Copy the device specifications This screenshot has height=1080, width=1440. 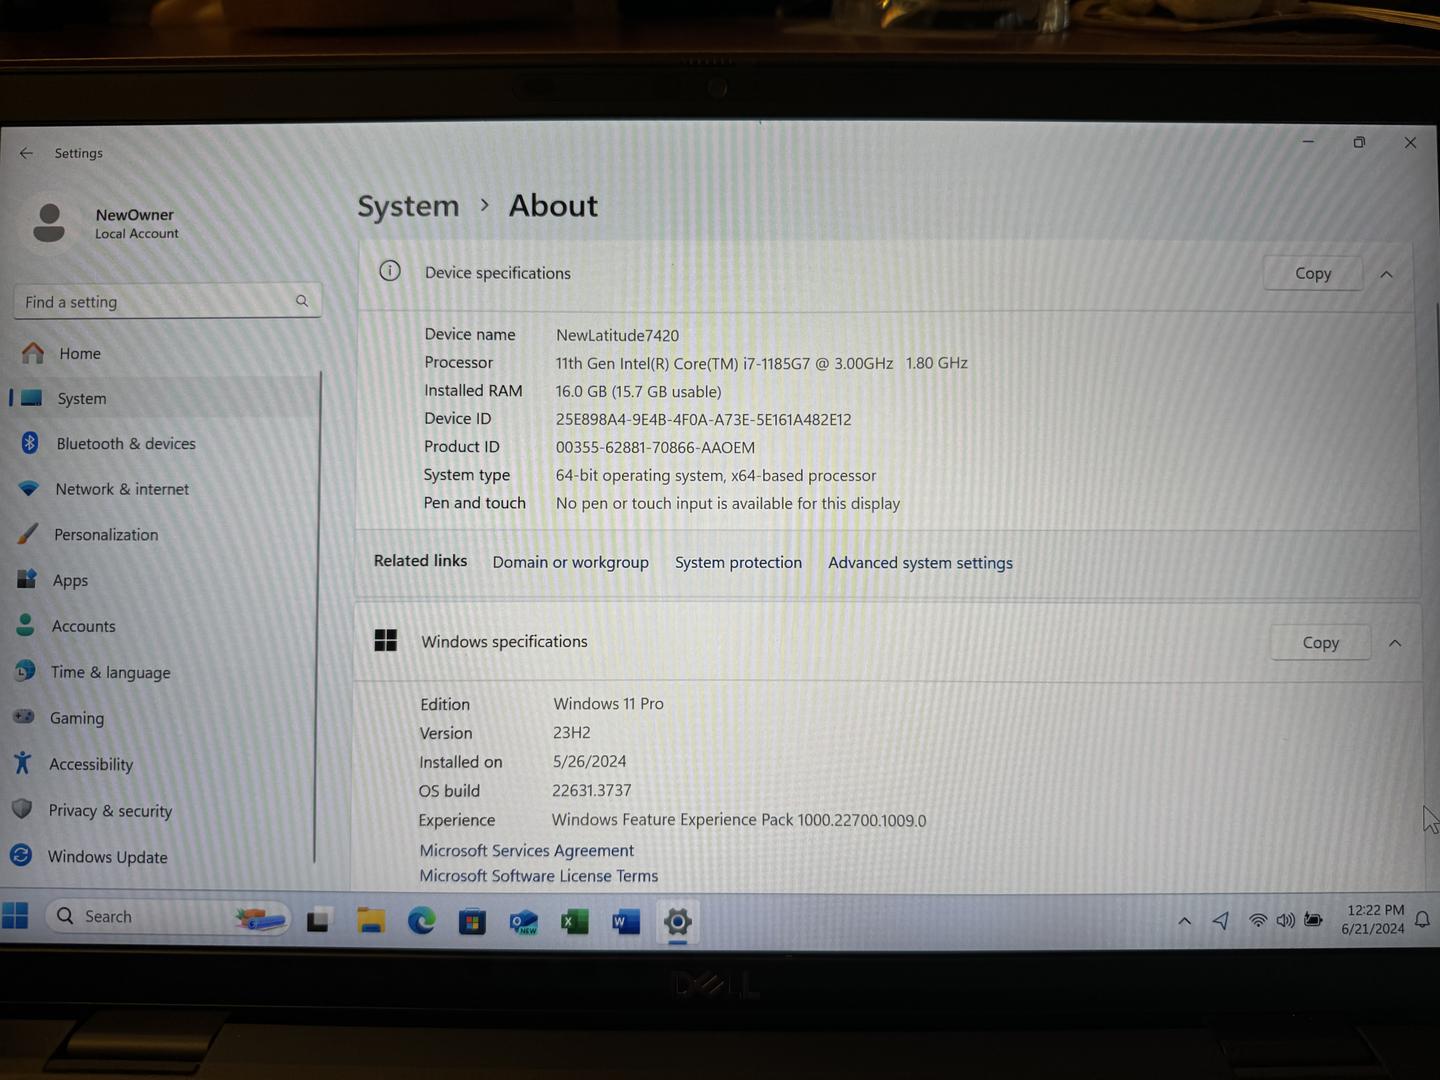1313,273
